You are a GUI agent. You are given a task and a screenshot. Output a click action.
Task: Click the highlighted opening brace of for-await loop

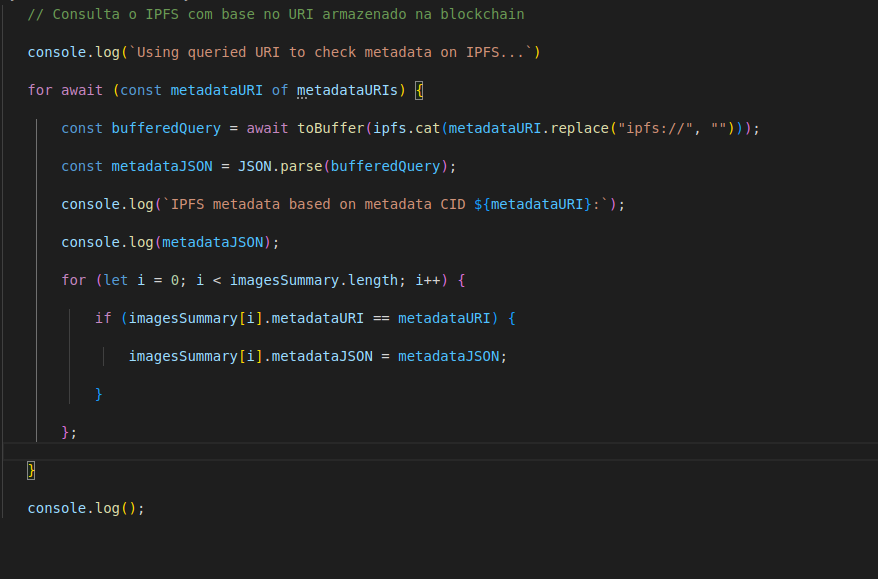coord(419,90)
